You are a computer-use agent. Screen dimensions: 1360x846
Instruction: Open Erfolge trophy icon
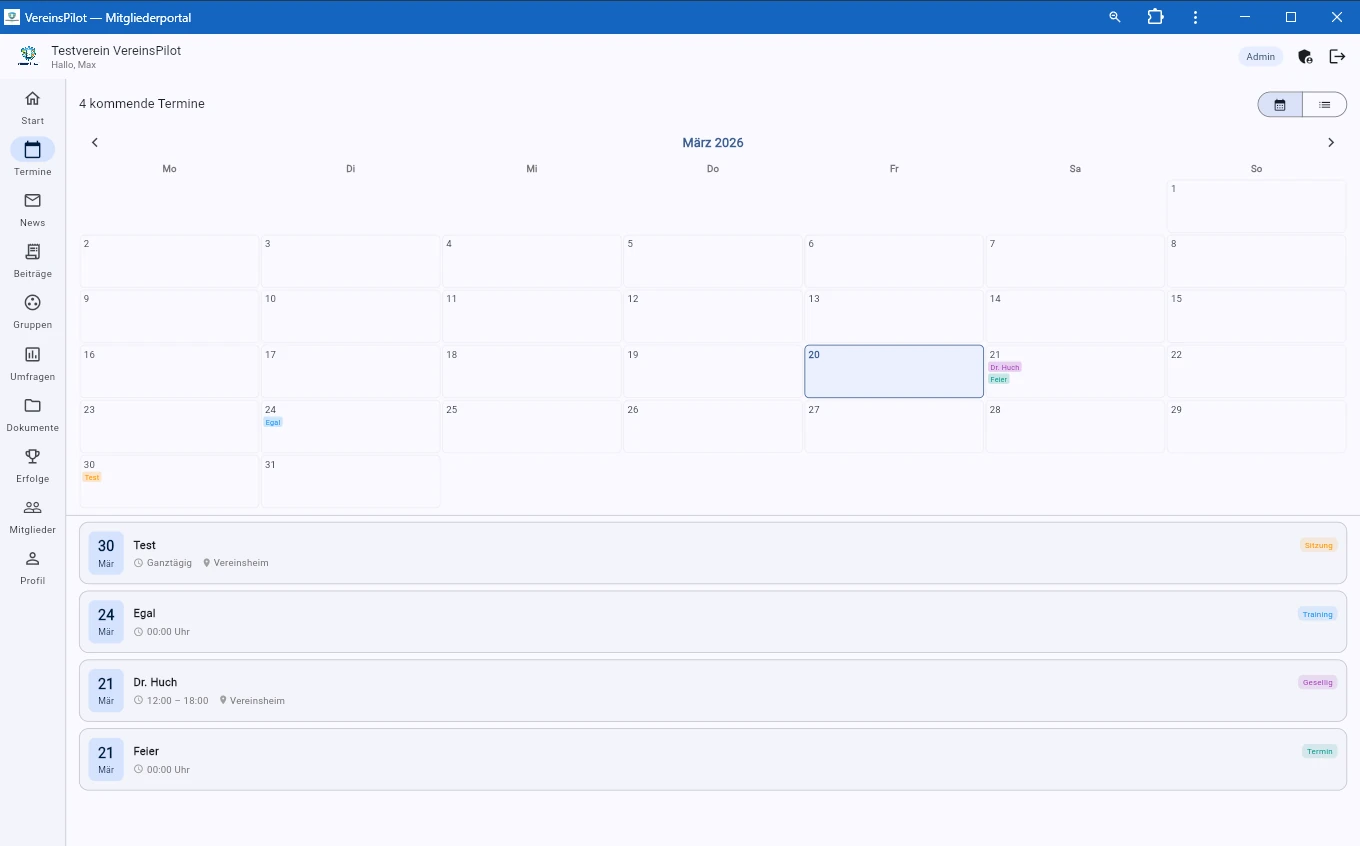pyautogui.click(x=32, y=457)
